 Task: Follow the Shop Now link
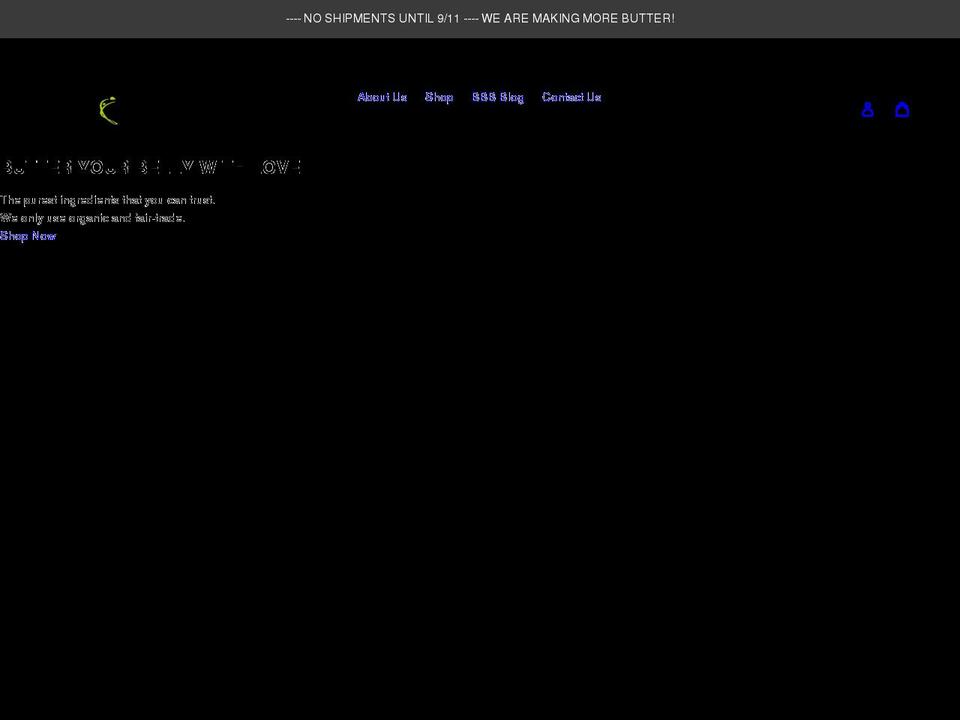pos(28,236)
